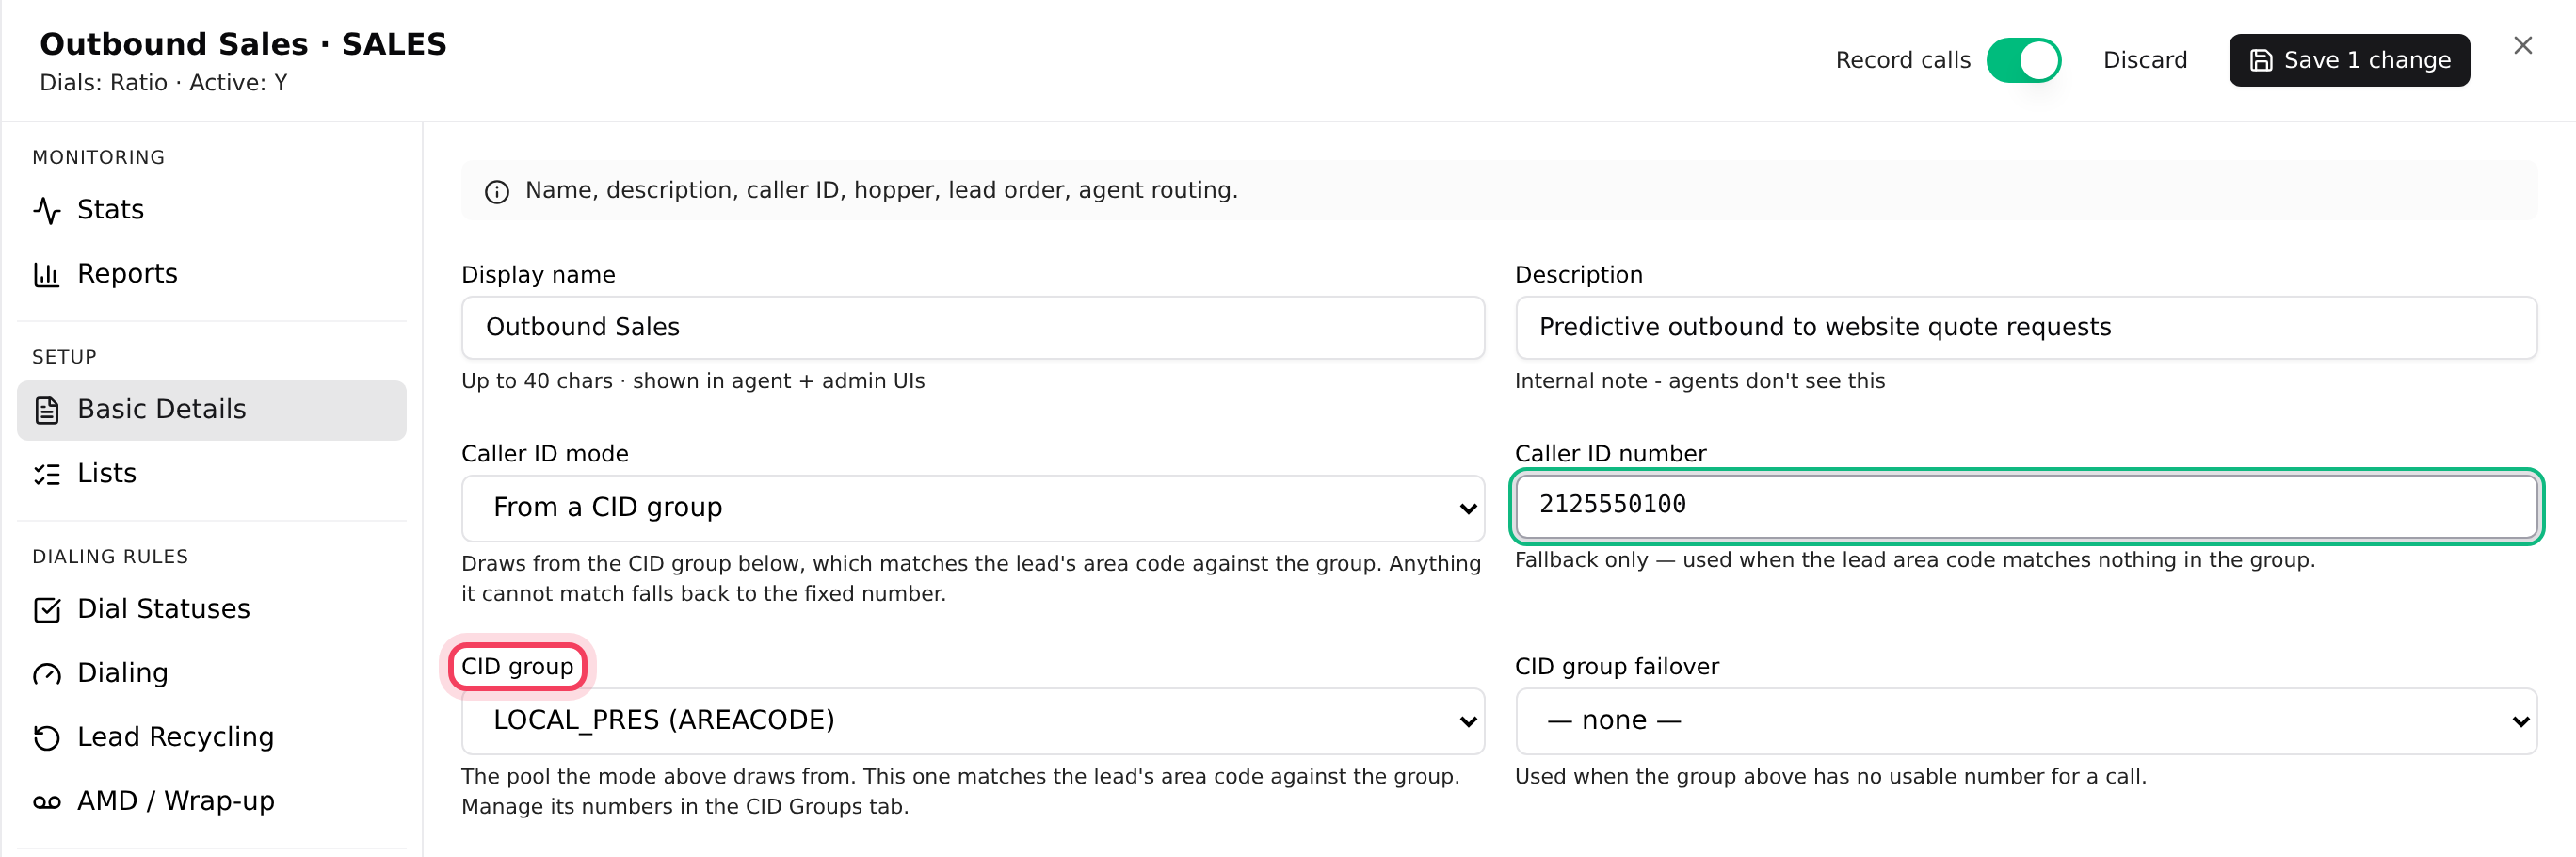Click into the Display name field
2576x857 pixels.
coord(972,328)
